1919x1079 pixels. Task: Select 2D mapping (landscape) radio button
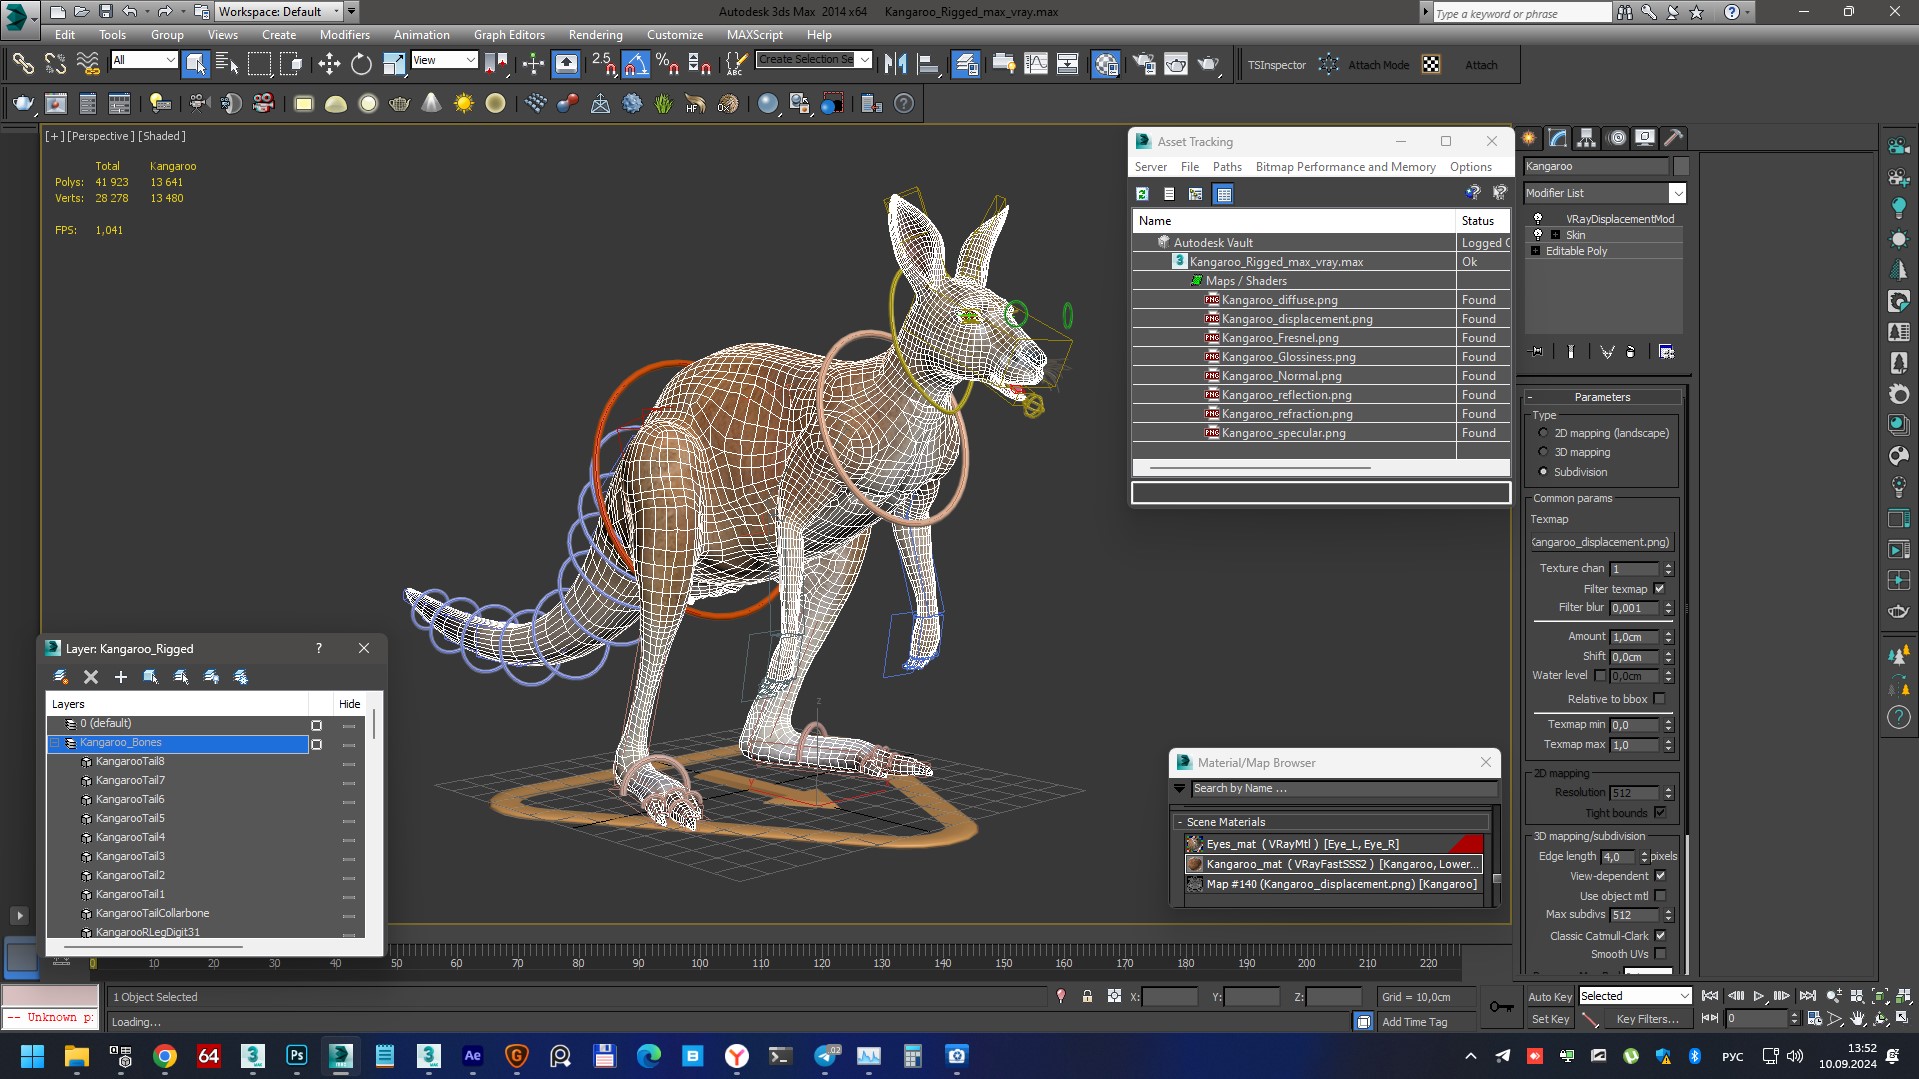[1543, 433]
